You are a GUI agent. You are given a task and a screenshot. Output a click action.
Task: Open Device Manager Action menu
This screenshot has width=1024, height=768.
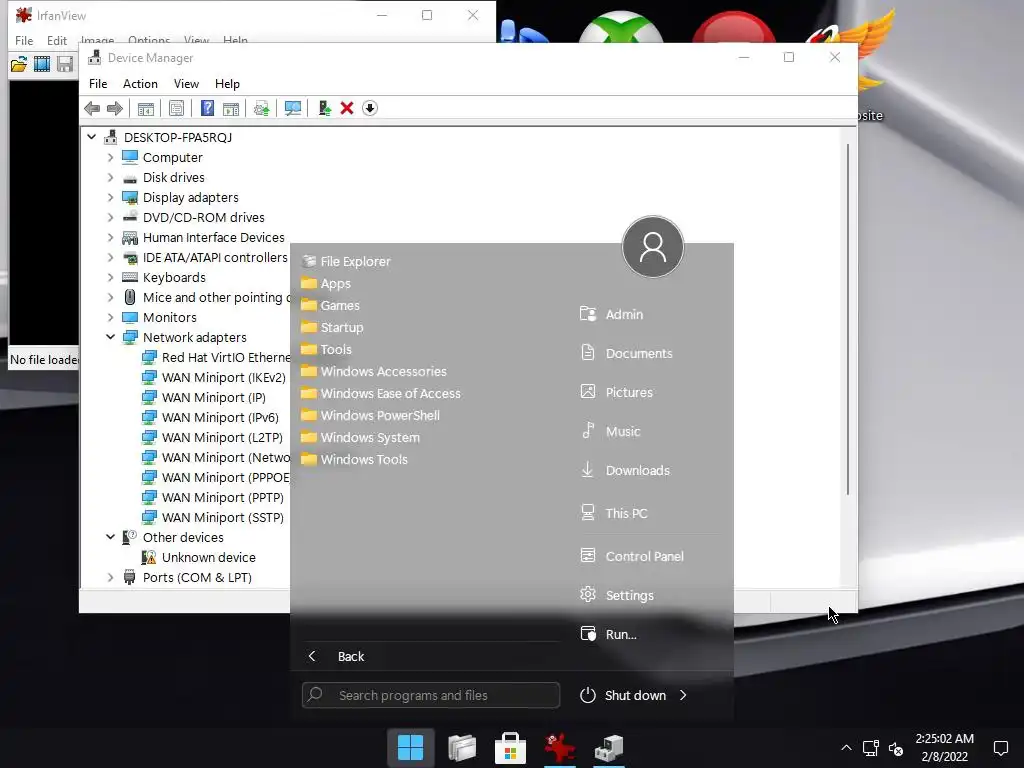140,84
